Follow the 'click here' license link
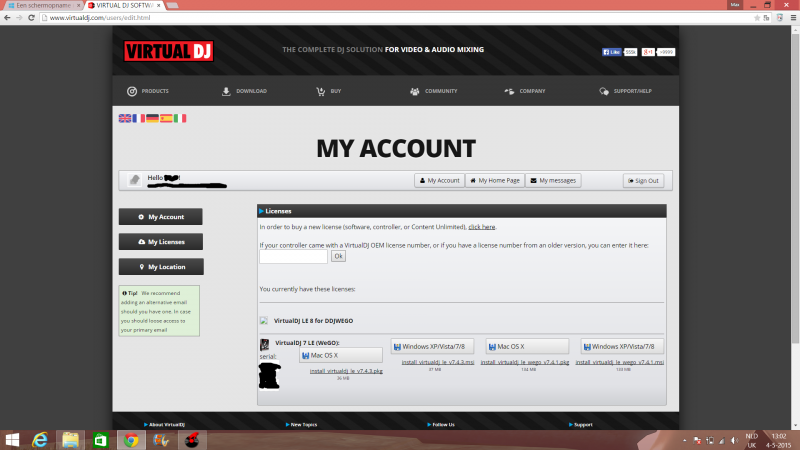Screen dimensions: 800x450 [x=481, y=227]
